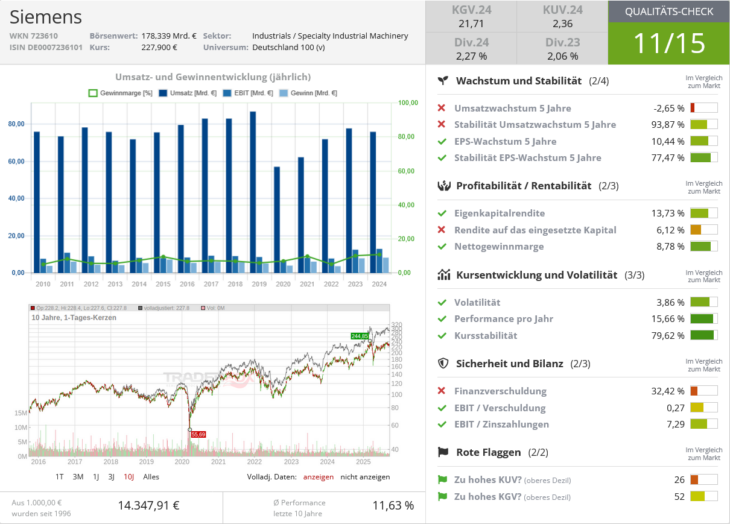Click the Div.23 metric tile

click(562, 49)
